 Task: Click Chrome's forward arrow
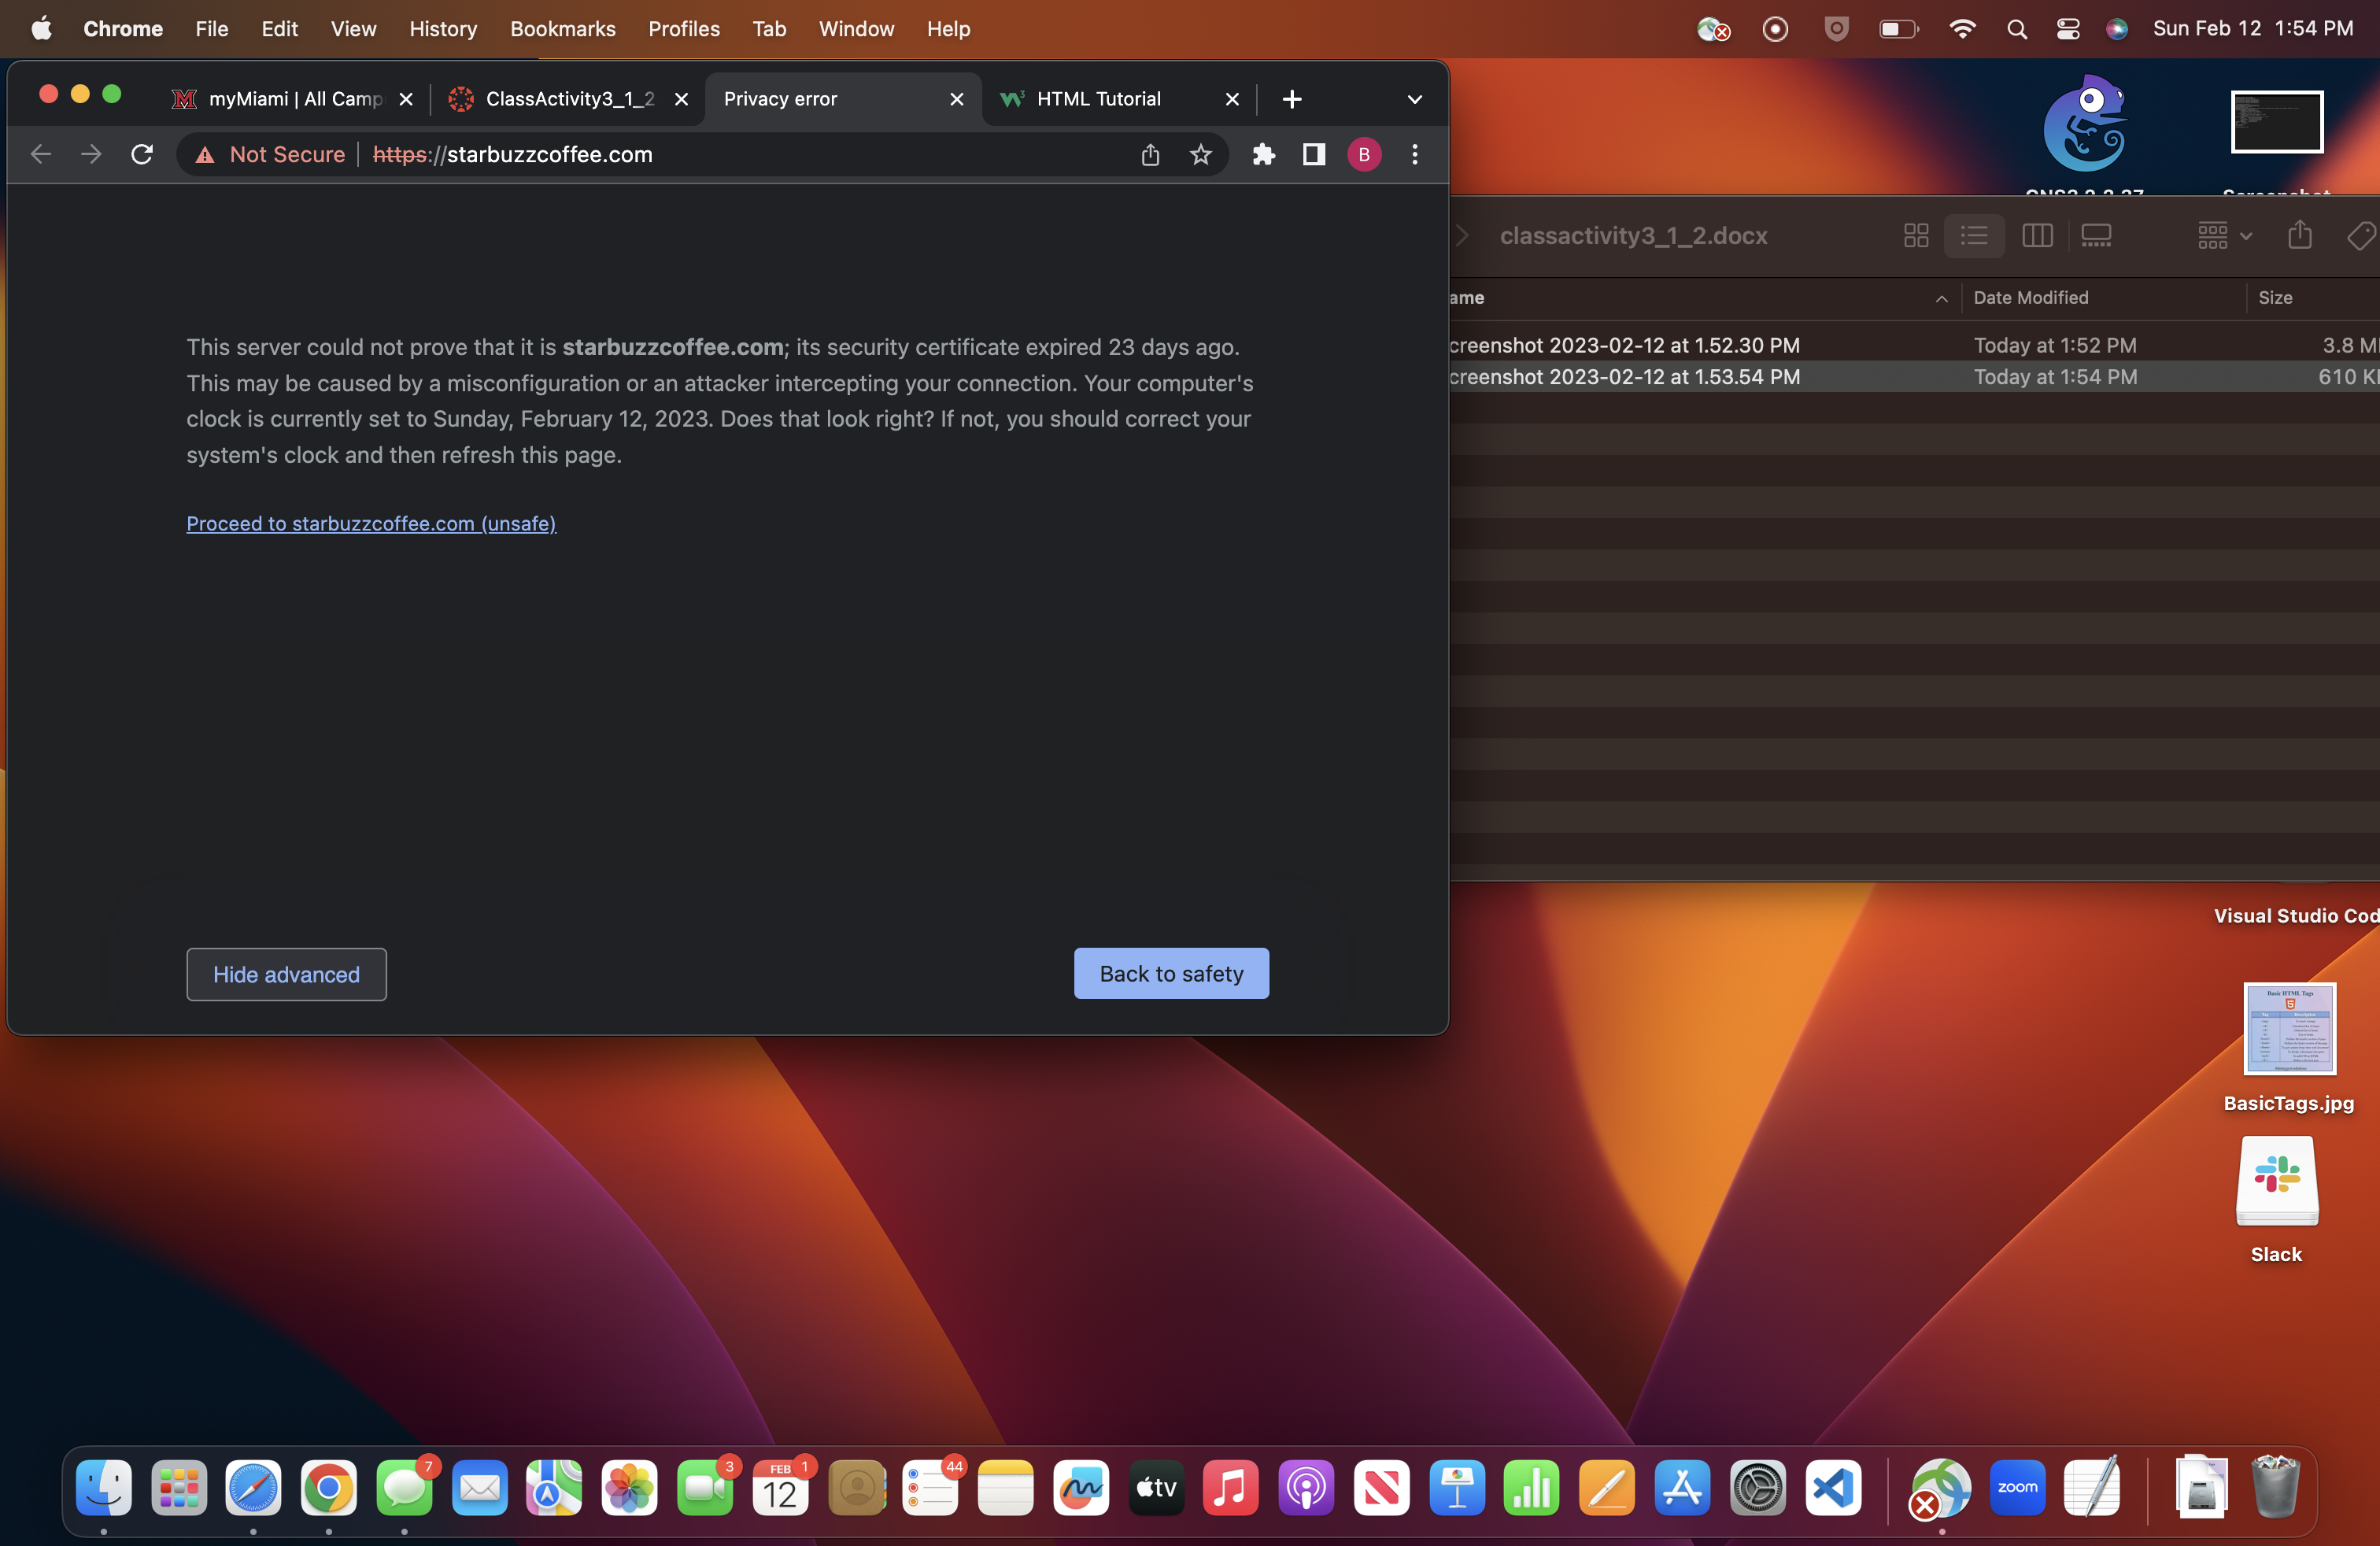pos(91,154)
